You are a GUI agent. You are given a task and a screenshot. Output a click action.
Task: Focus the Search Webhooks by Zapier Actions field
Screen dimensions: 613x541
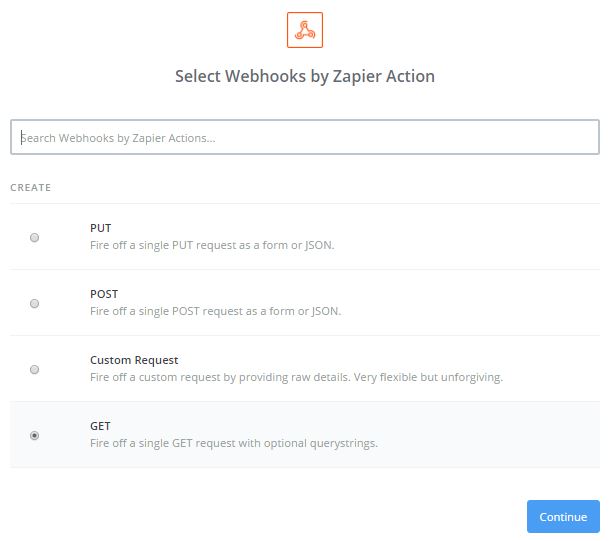[x=305, y=138]
